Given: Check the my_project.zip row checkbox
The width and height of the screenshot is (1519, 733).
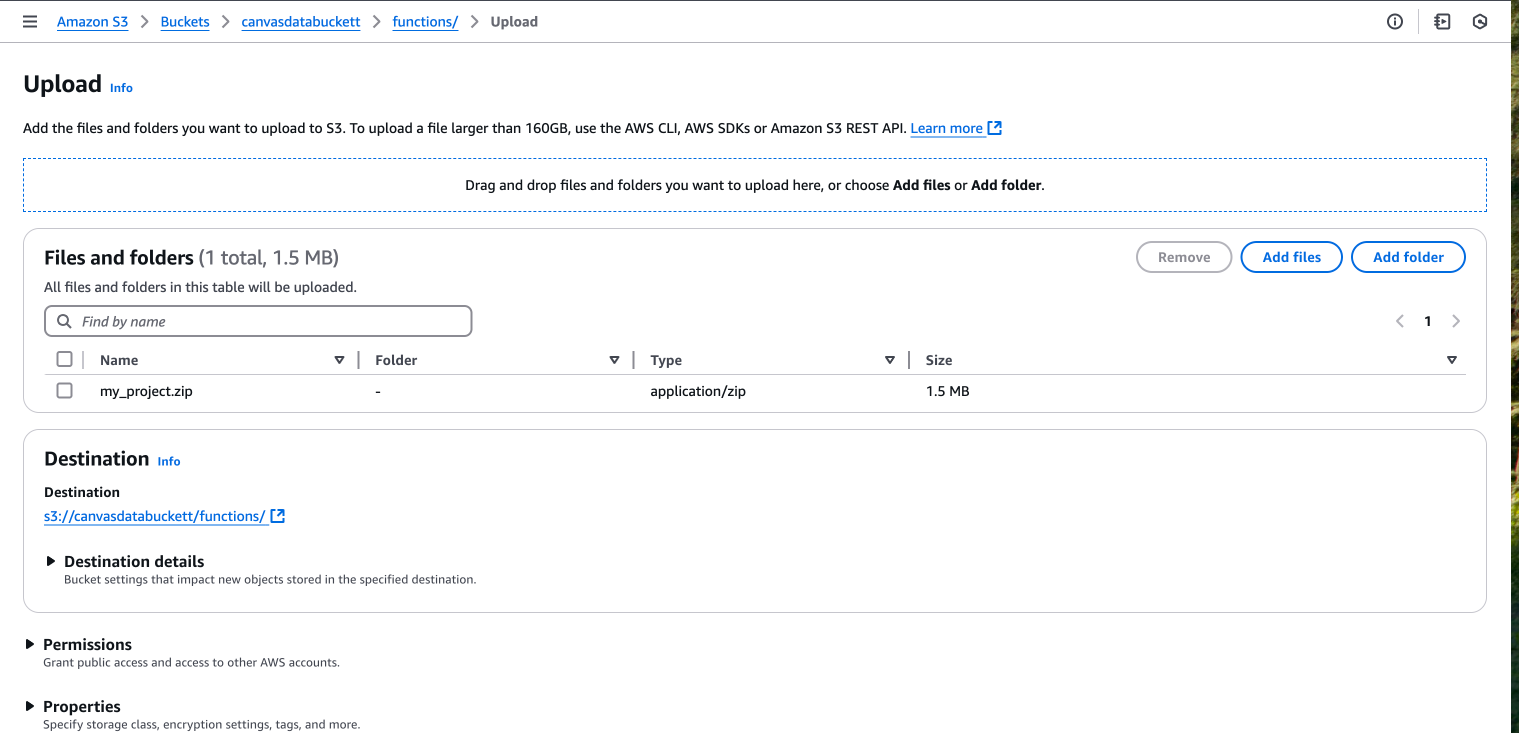Looking at the screenshot, I should click(64, 390).
